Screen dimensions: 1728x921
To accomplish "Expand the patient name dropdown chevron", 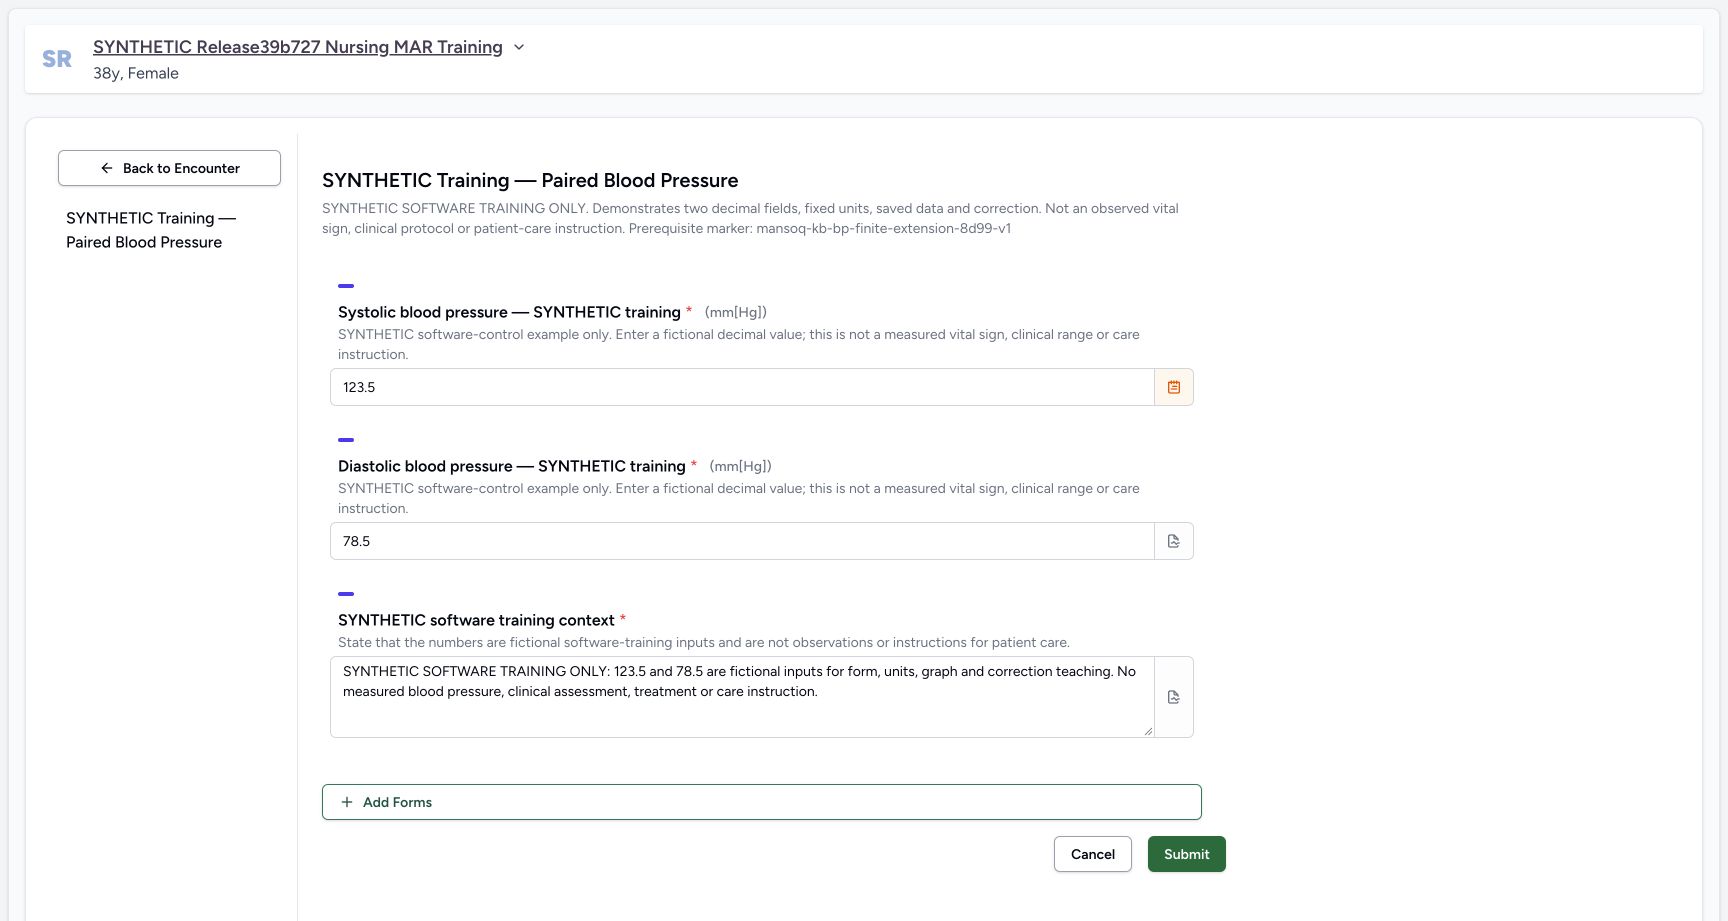I will (519, 47).
